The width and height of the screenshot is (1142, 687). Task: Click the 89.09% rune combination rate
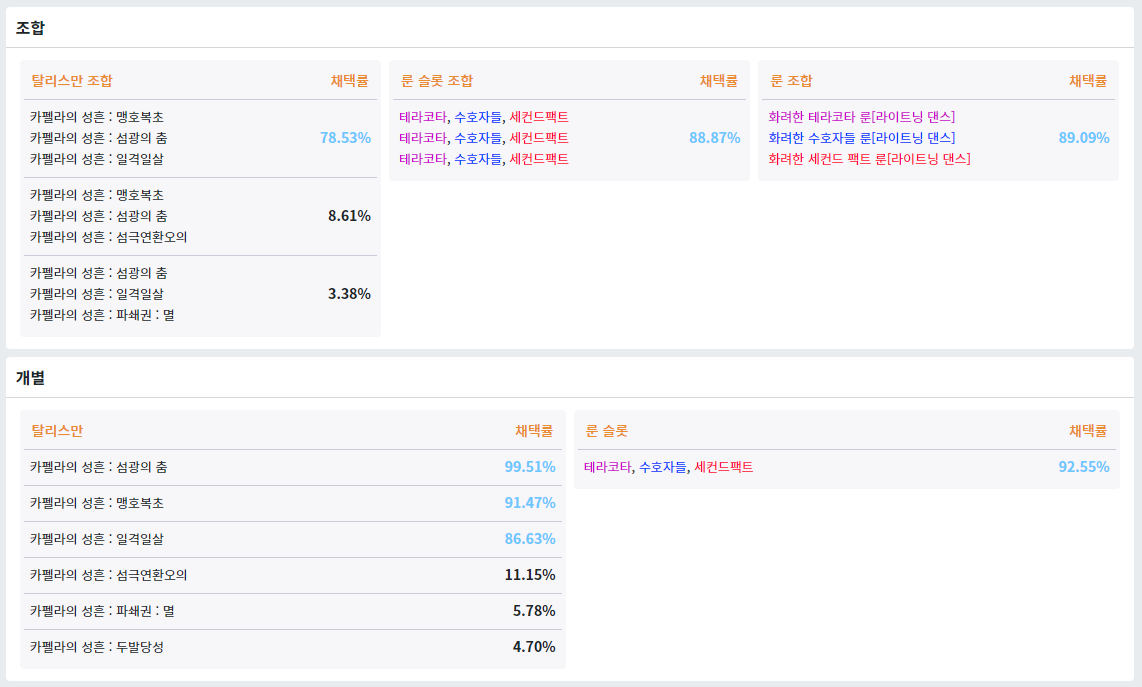click(x=1084, y=138)
